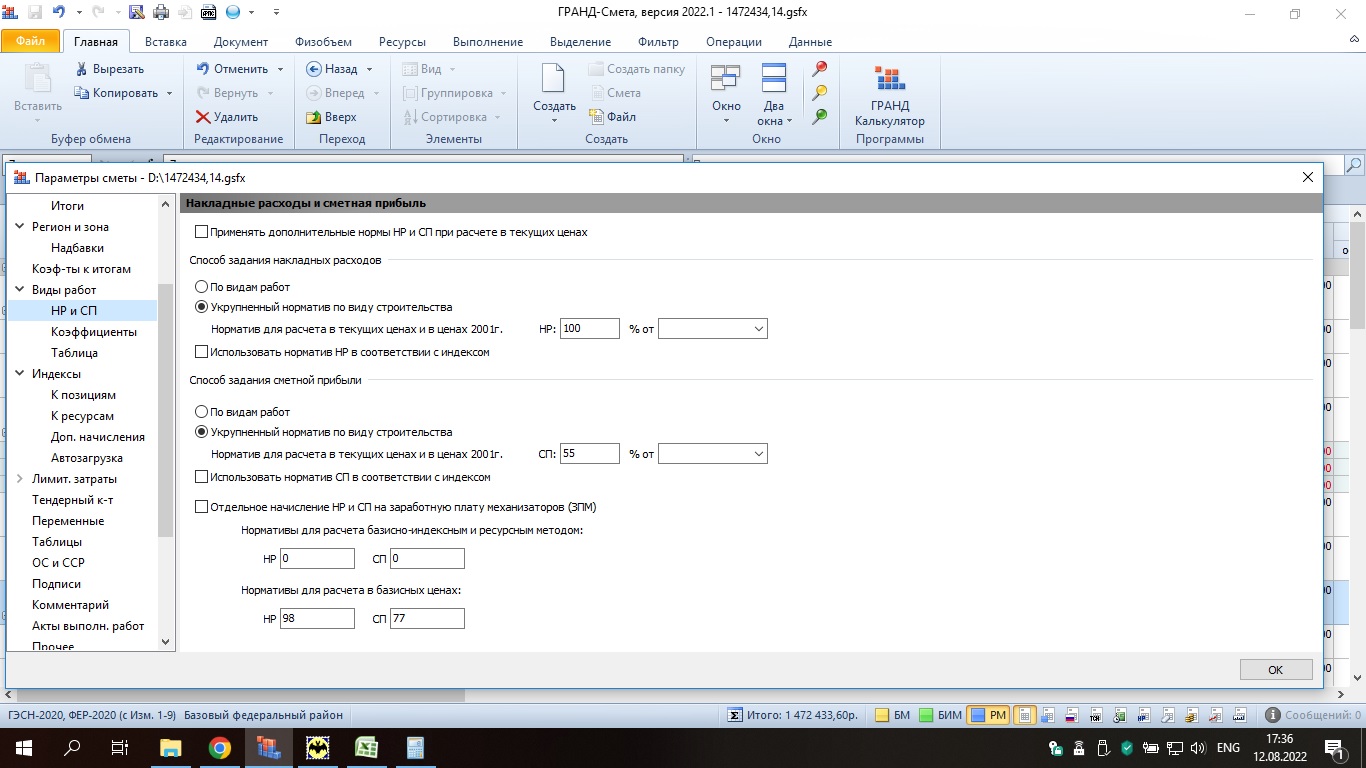Open the Calculator app from the taskbar
Image resolution: width=1366 pixels, height=768 pixels.
[x=415, y=748]
